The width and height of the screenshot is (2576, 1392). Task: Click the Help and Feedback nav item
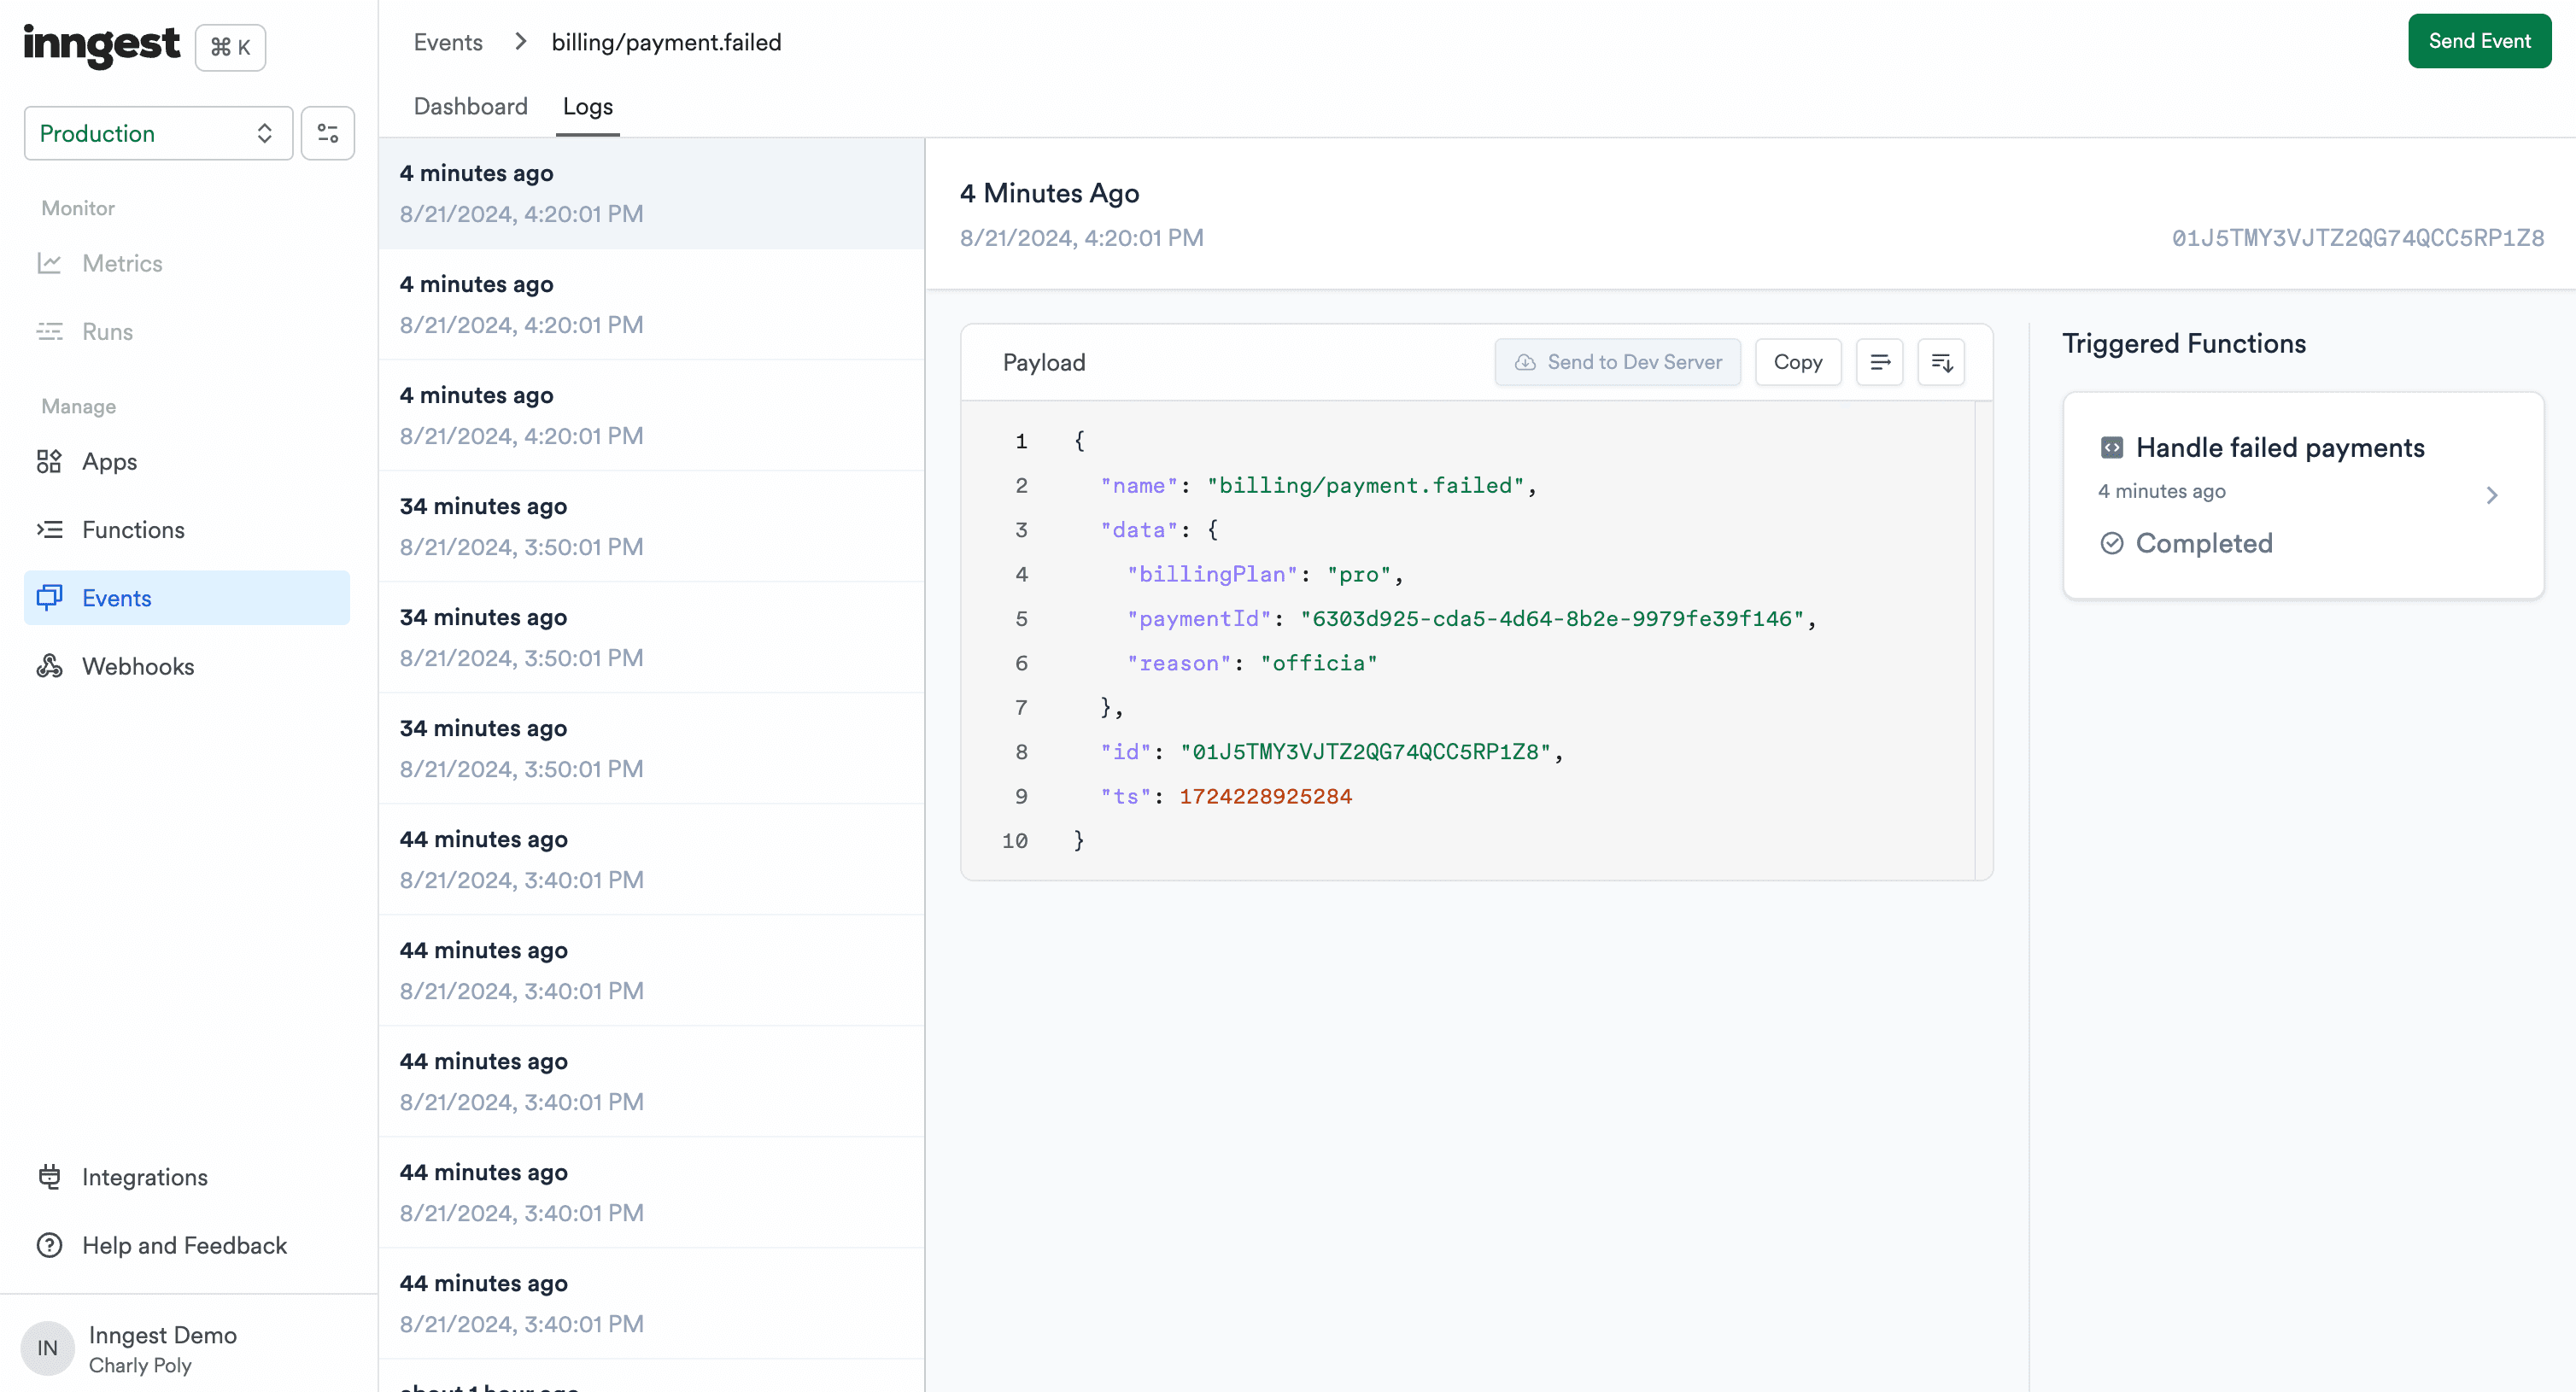coord(184,1244)
